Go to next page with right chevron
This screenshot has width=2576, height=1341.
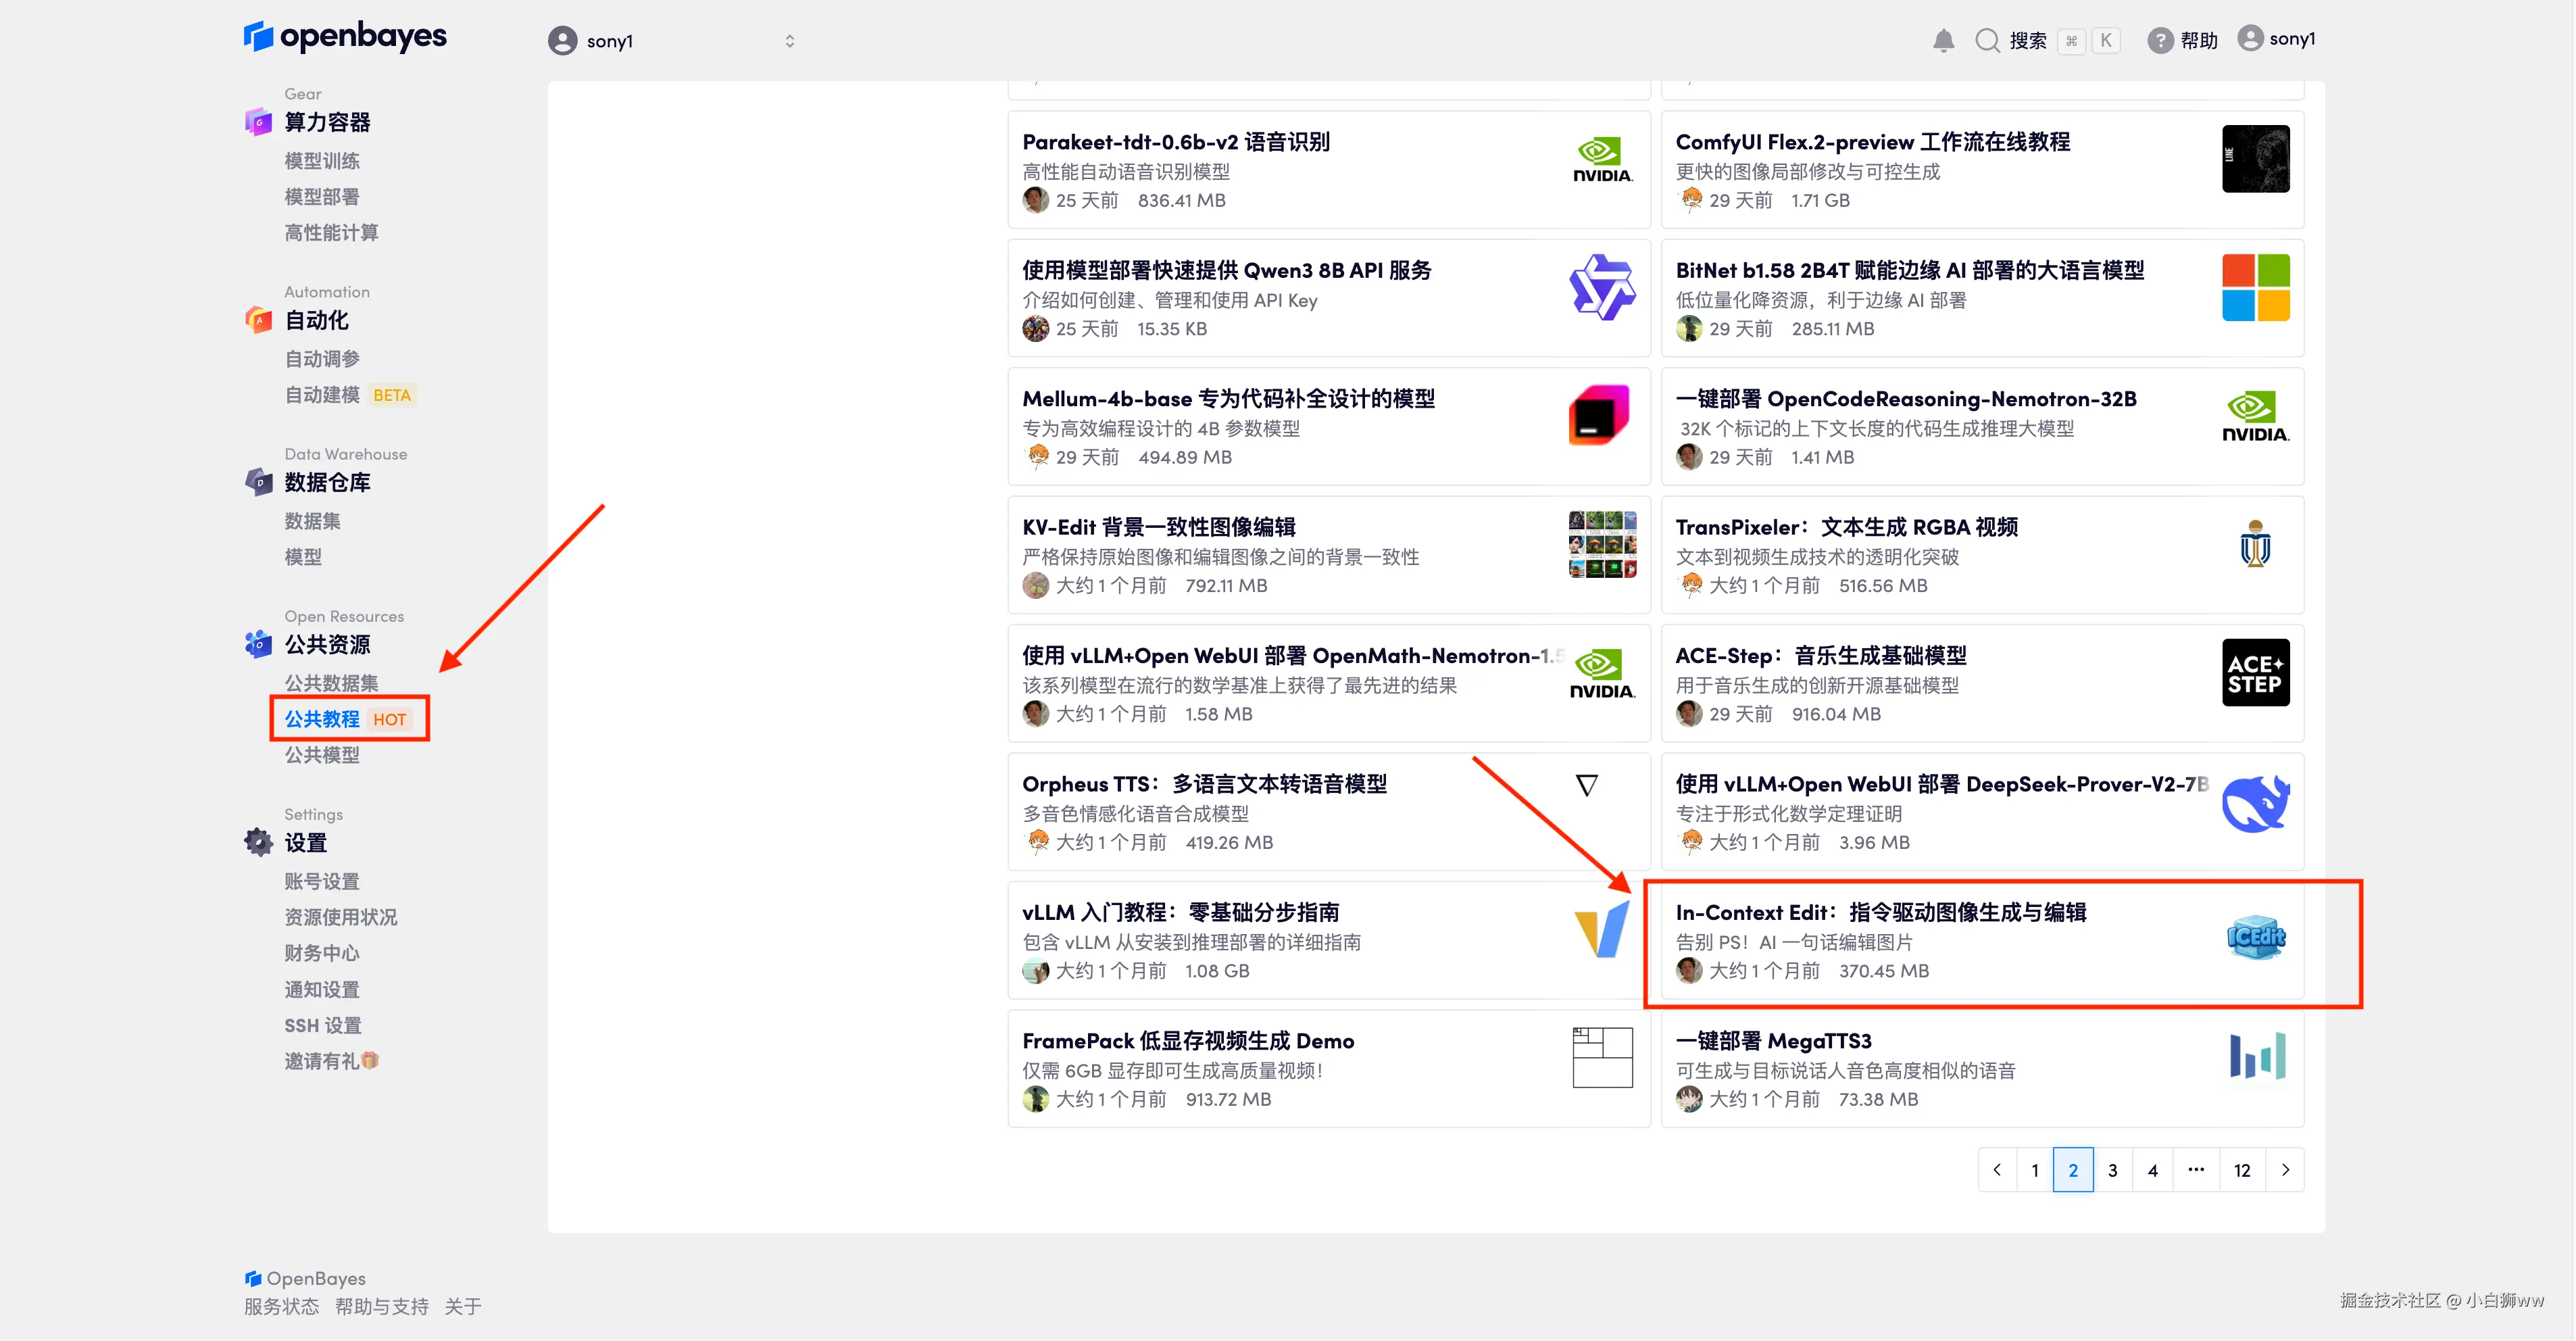(2285, 1170)
